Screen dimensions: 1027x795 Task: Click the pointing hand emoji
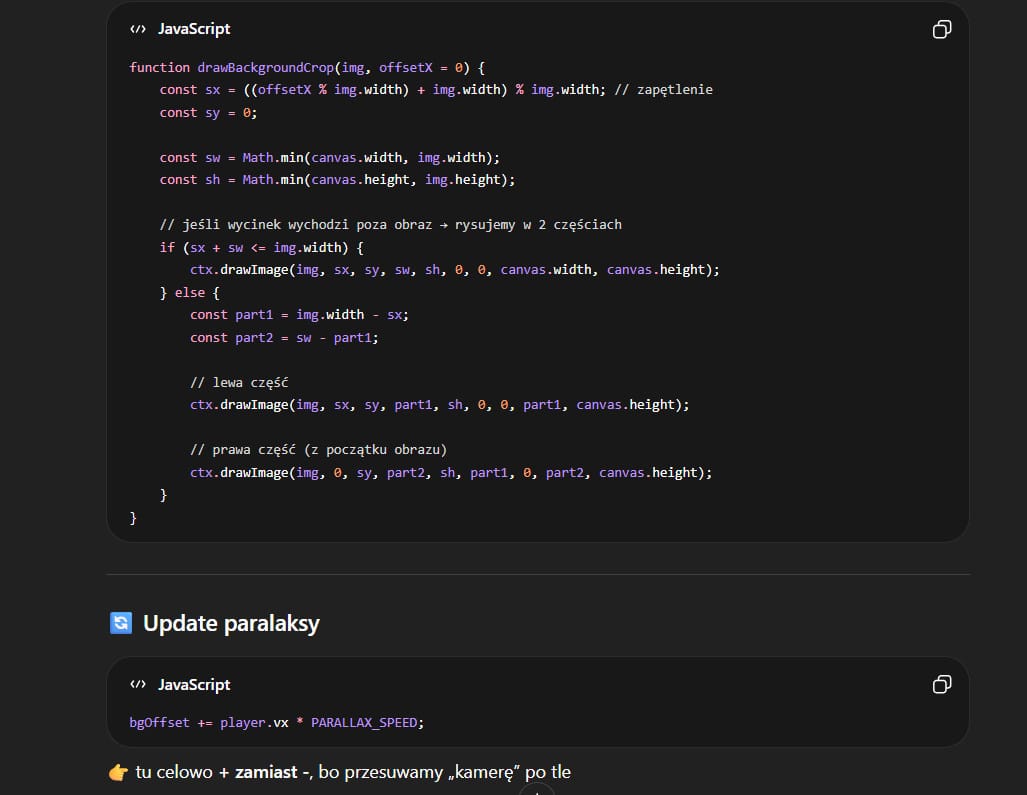pos(119,773)
